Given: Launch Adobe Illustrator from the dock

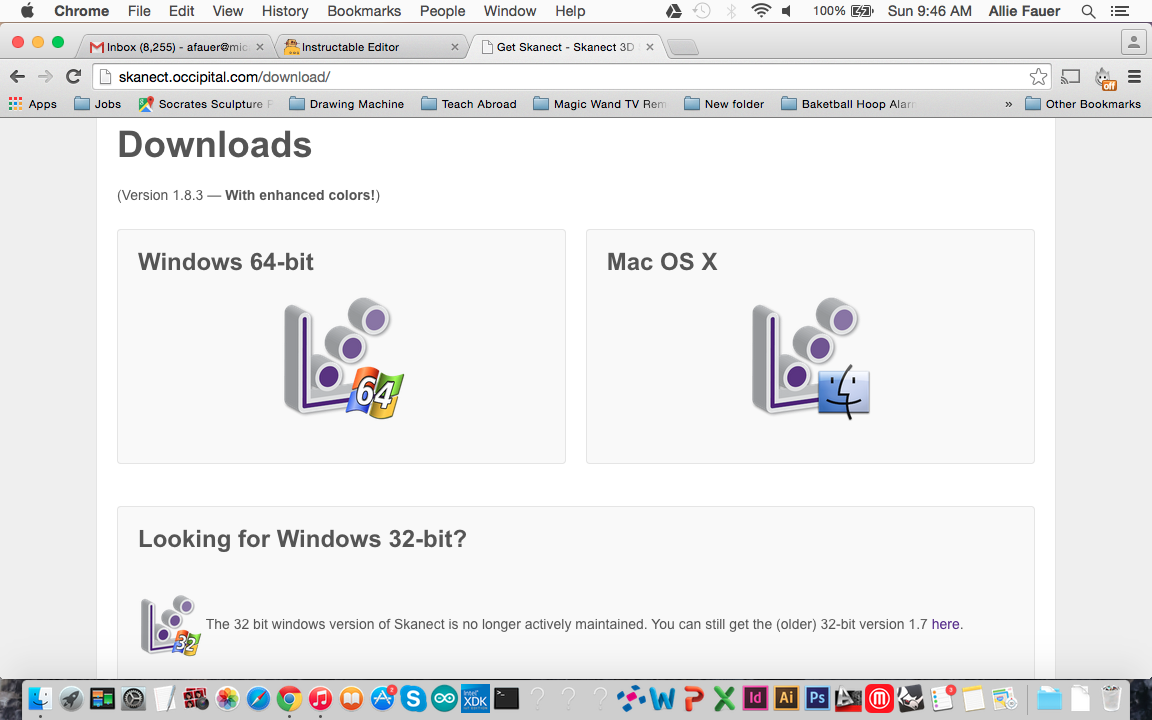Looking at the screenshot, I should tap(785, 697).
